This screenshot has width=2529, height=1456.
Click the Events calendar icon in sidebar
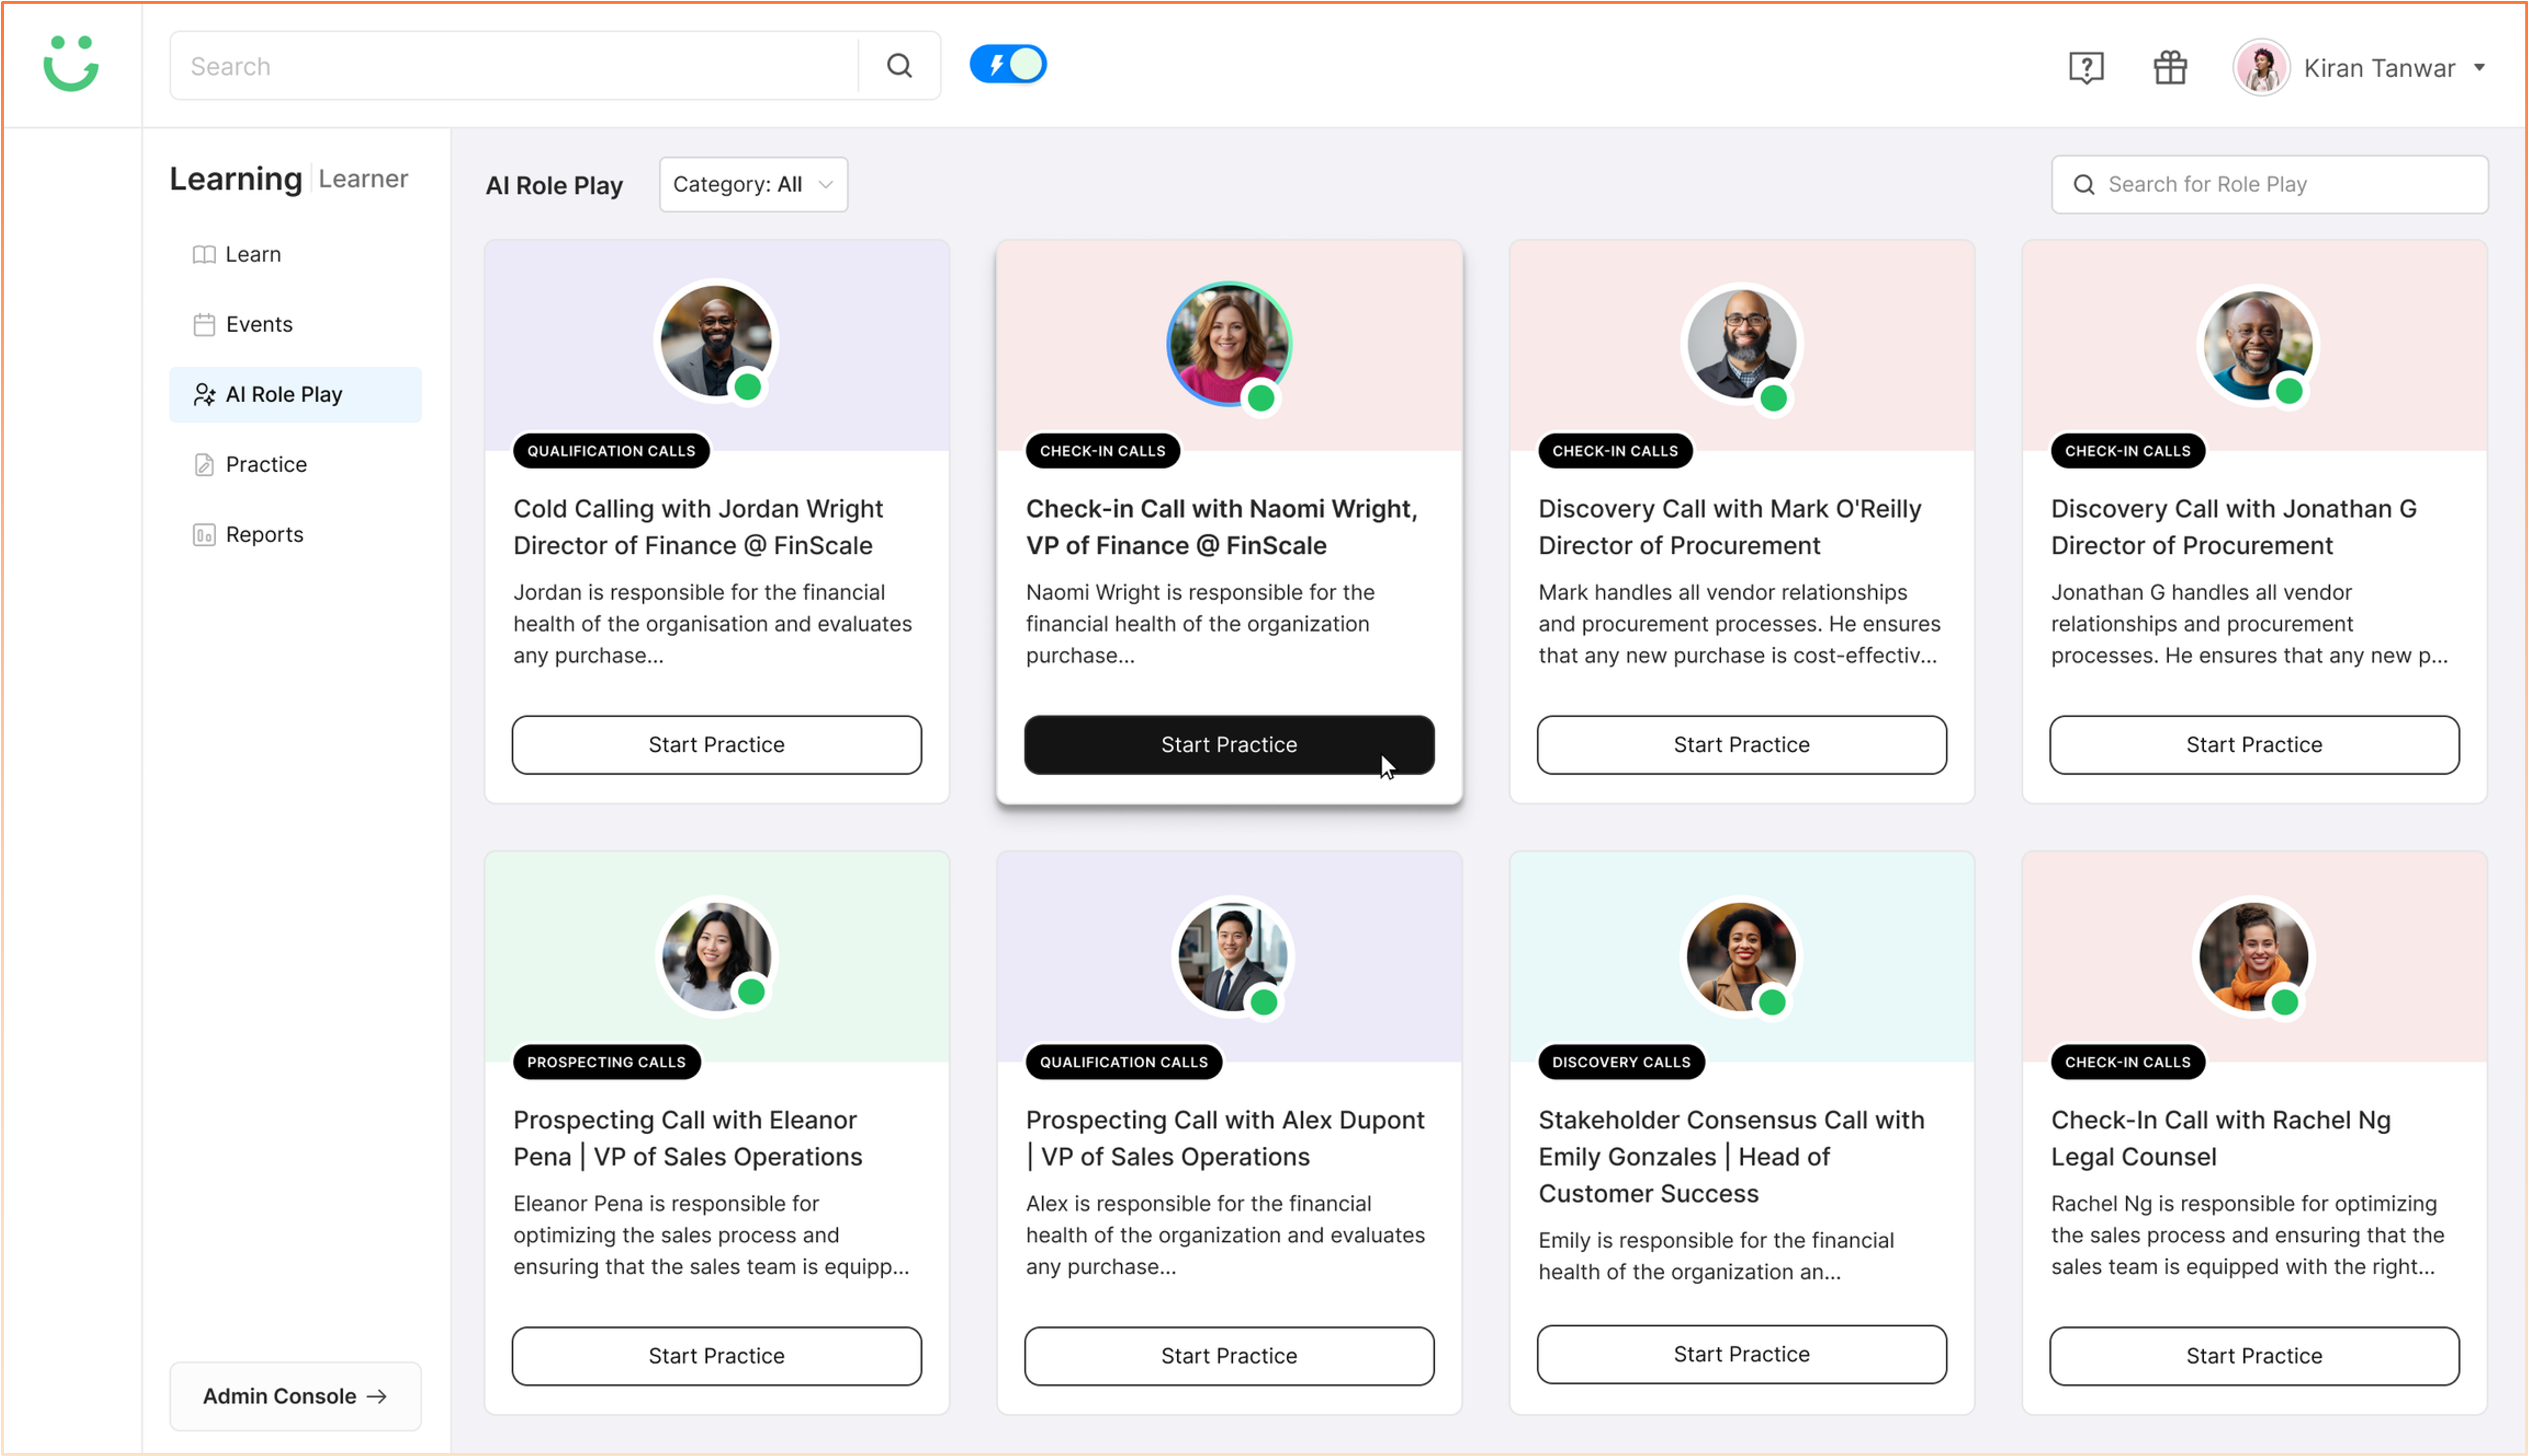coord(204,325)
